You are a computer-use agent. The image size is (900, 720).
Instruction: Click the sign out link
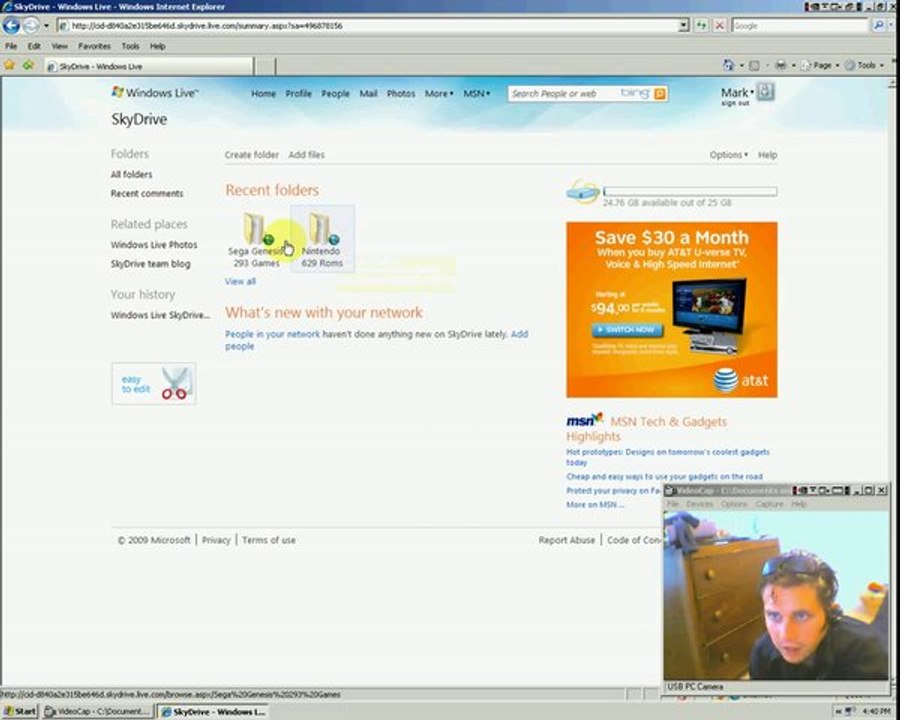735,103
